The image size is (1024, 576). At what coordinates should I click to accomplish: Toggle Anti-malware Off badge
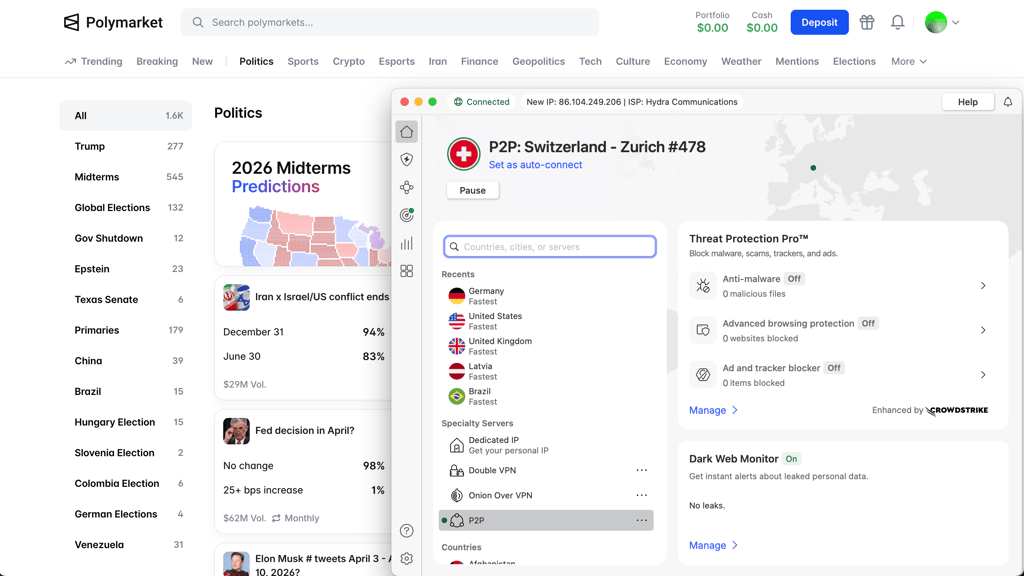tap(794, 279)
